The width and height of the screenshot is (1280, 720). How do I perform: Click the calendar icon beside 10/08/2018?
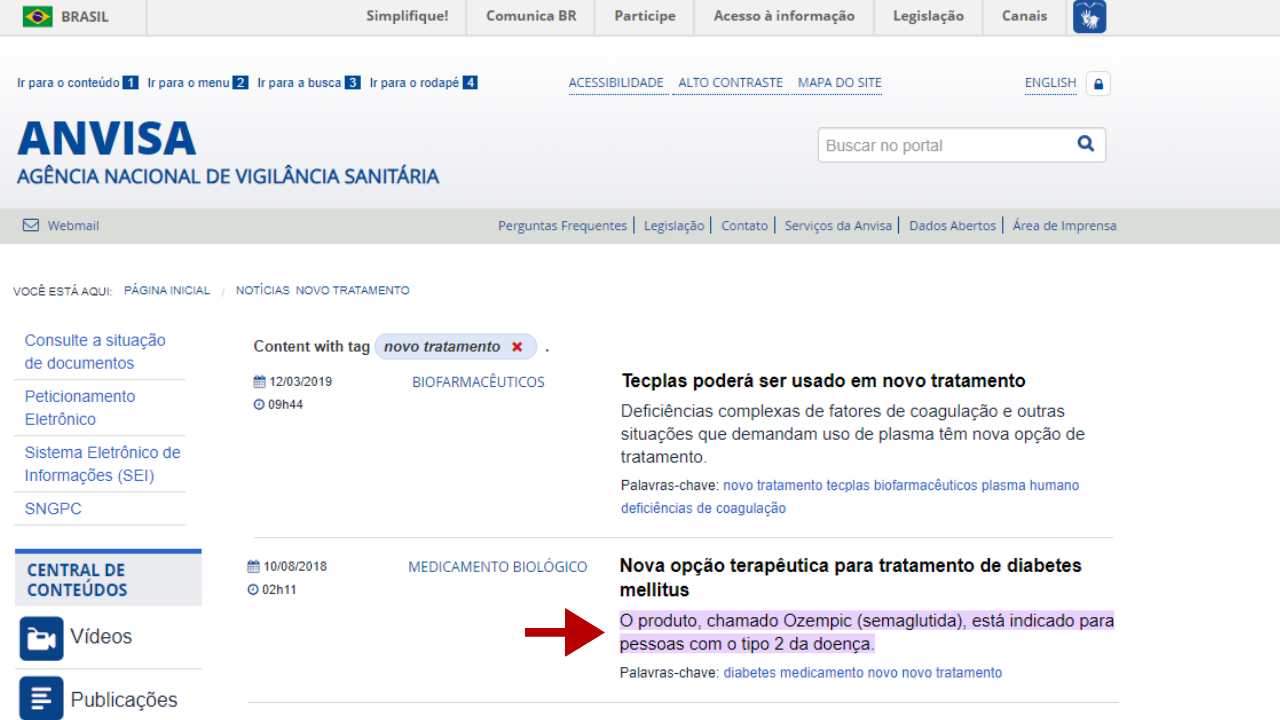click(x=253, y=566)
